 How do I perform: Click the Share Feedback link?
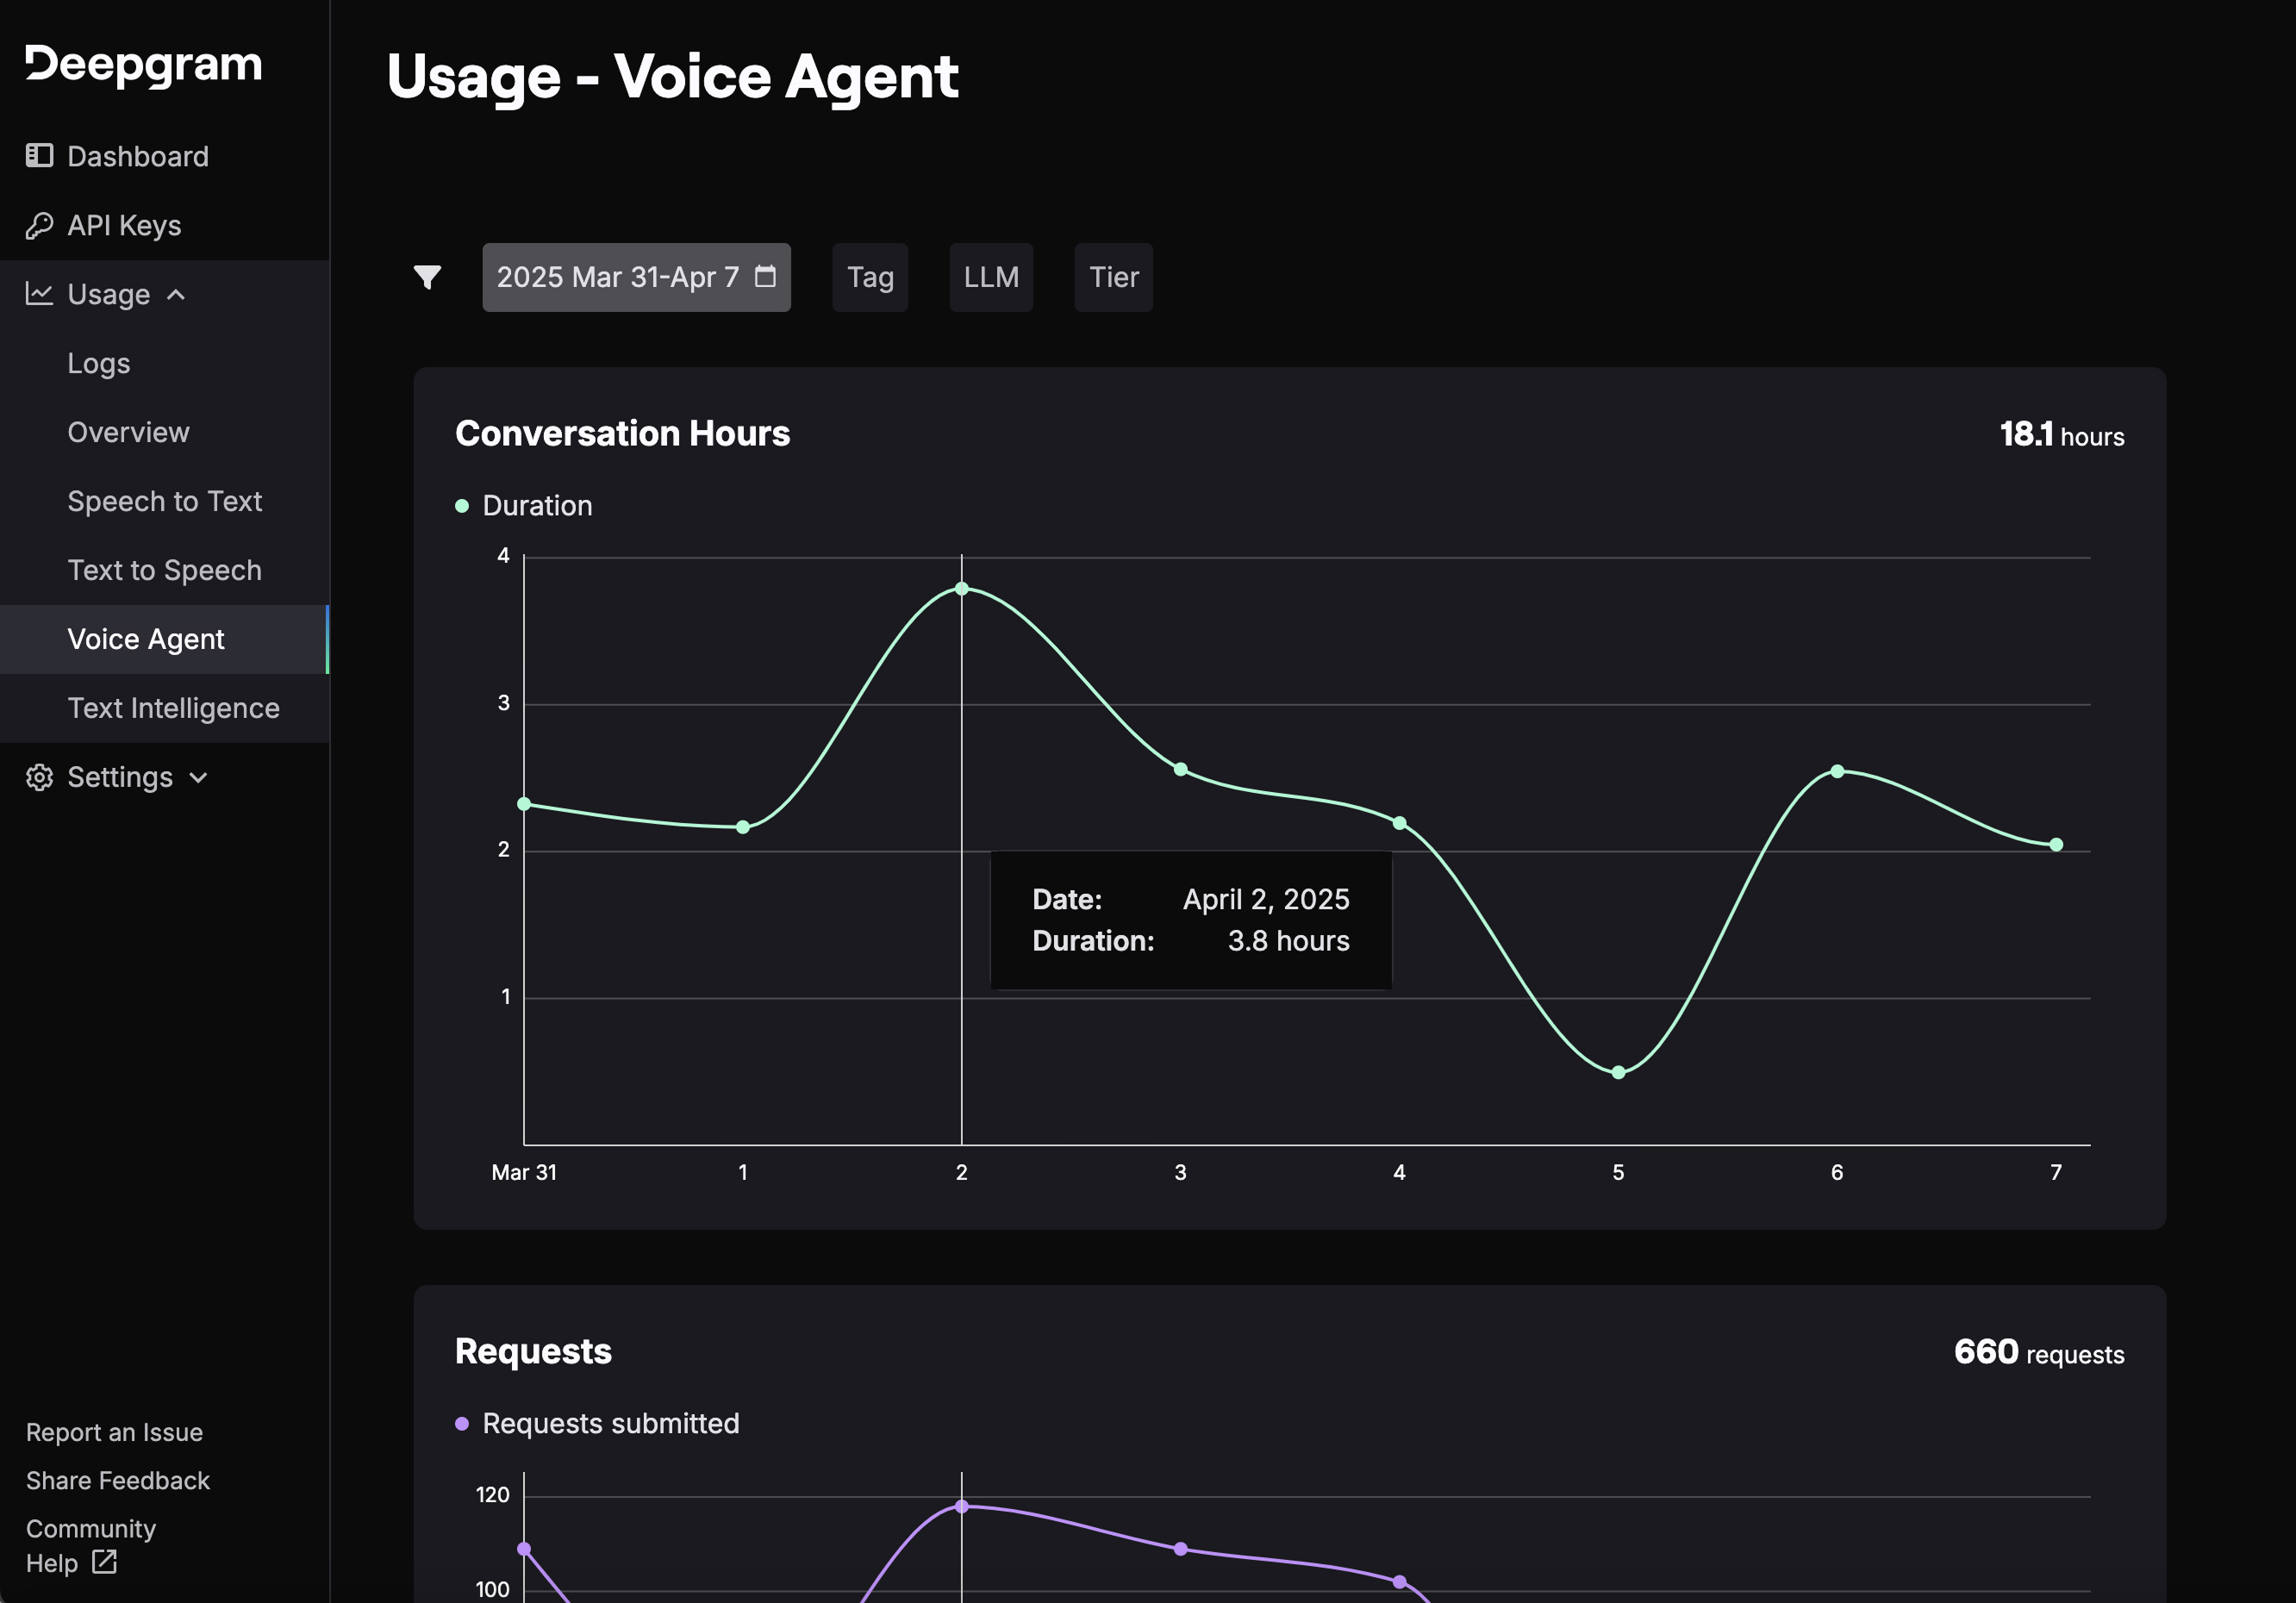(118, 1480)
